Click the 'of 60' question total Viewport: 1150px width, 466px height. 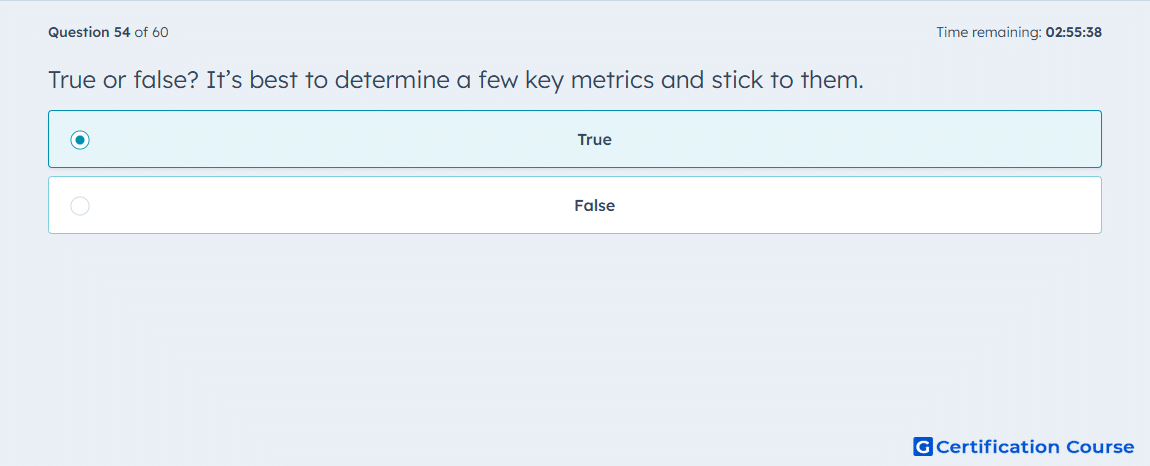[152, 32]
